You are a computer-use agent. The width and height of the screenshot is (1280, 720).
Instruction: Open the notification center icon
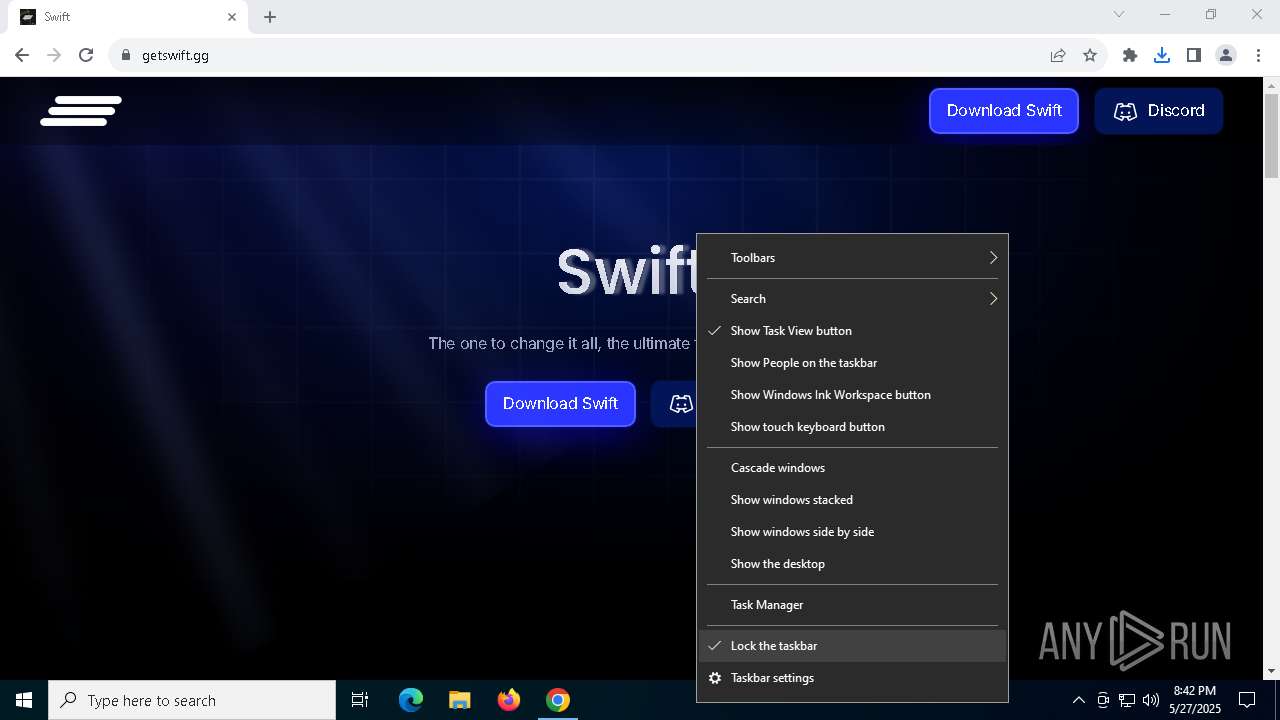(x=1247, y=700)
